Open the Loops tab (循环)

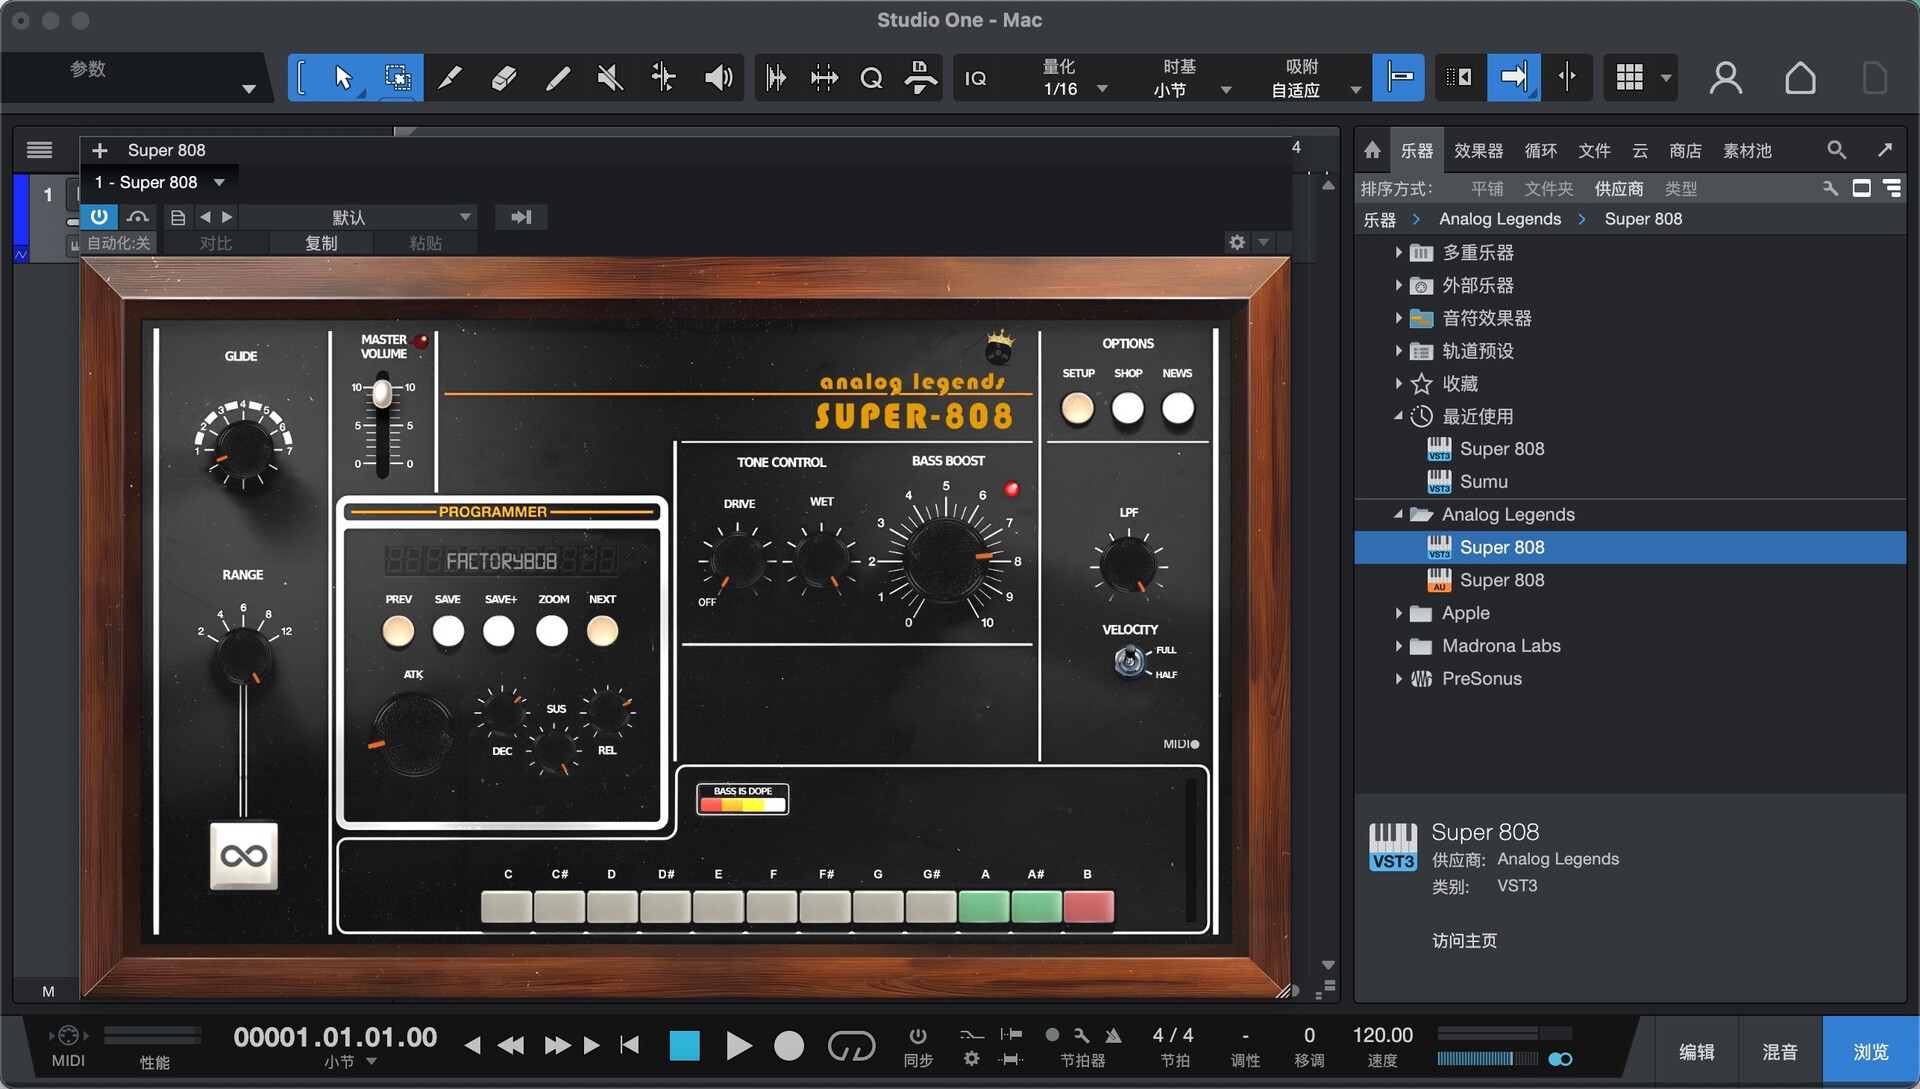pyautogui.click(x=1540, y=150)
